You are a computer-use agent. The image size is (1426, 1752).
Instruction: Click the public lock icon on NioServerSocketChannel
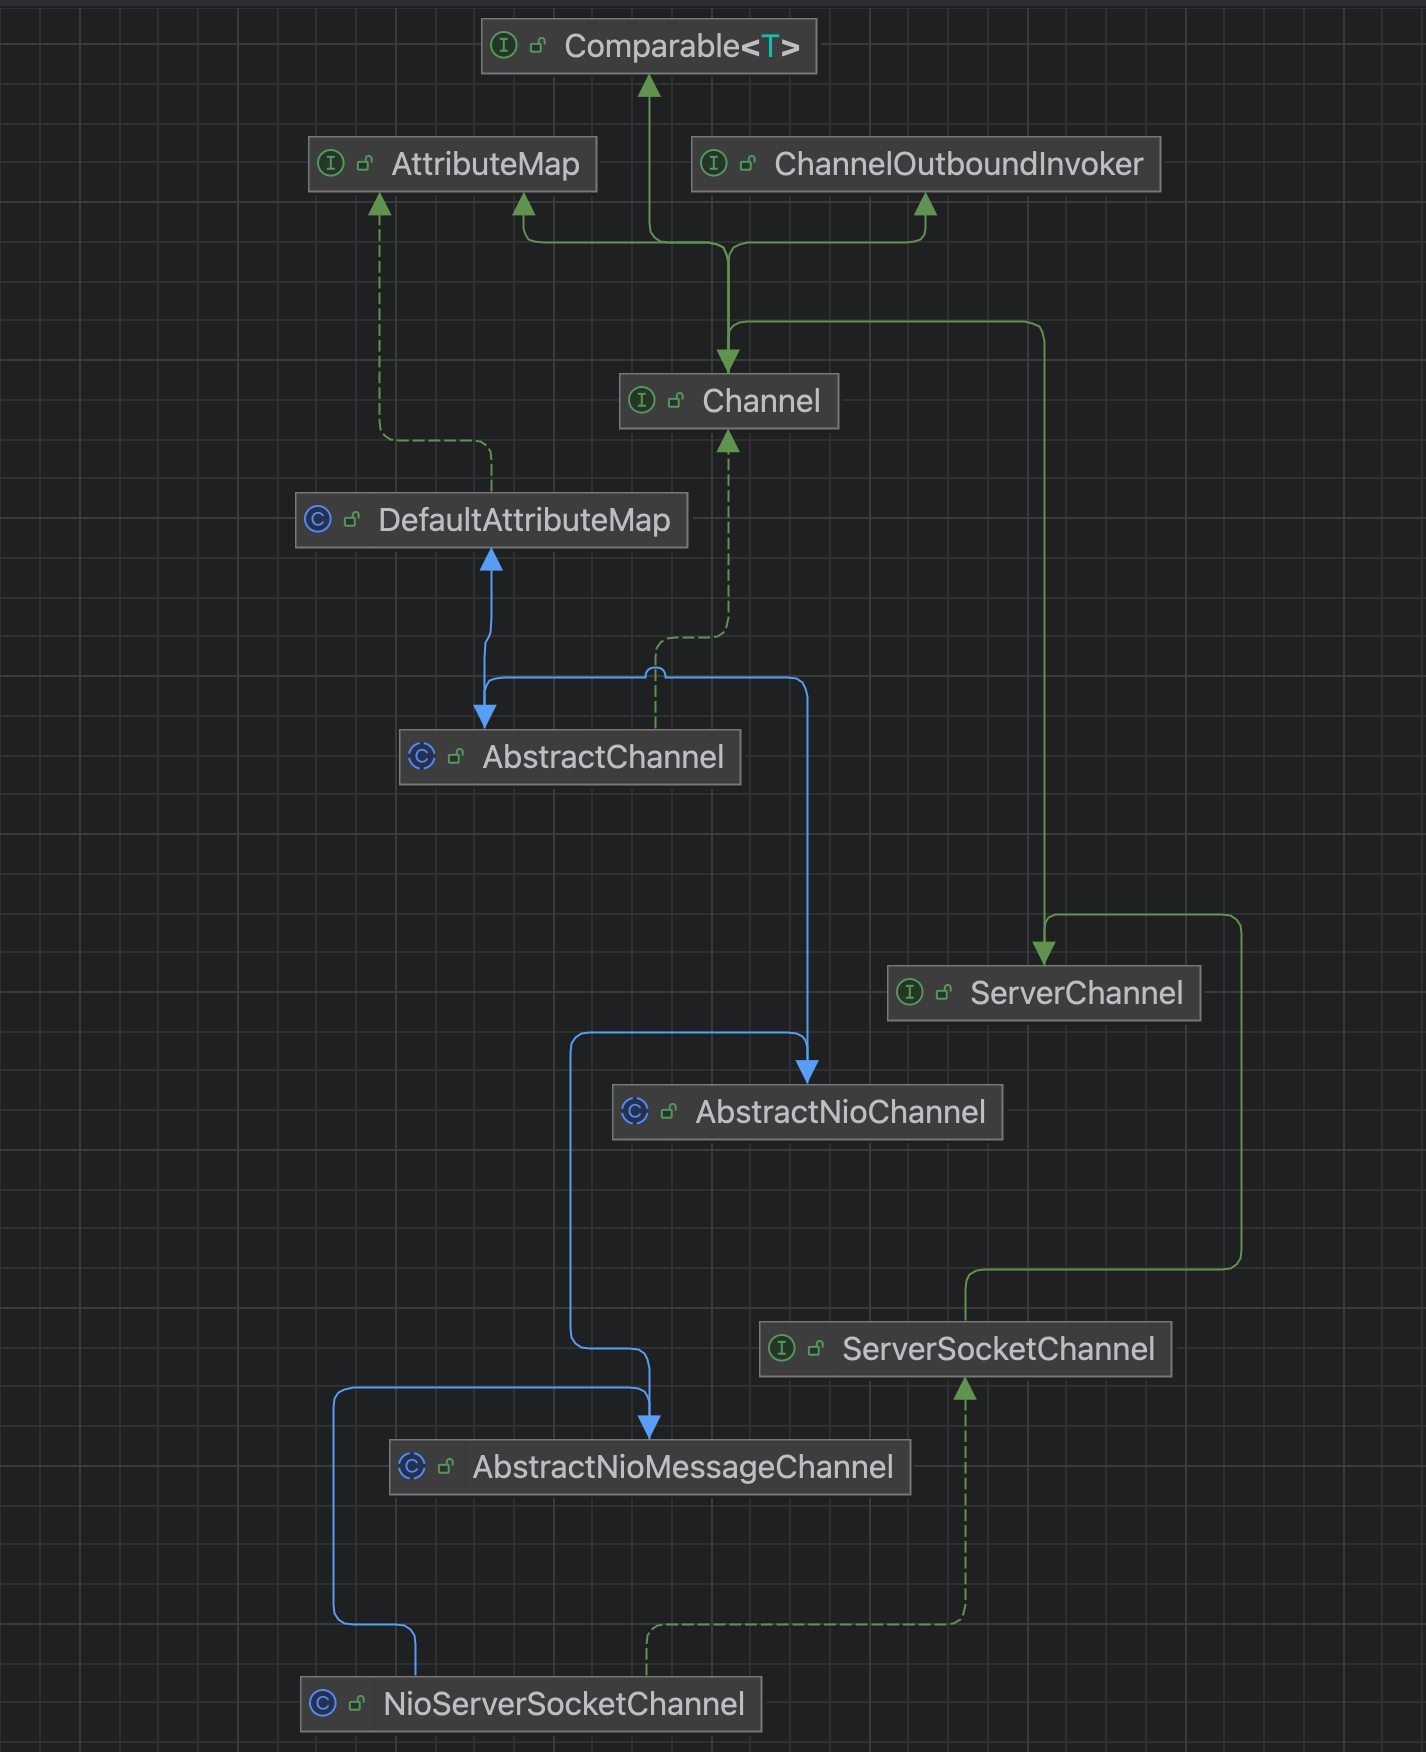click(357, 1704)
